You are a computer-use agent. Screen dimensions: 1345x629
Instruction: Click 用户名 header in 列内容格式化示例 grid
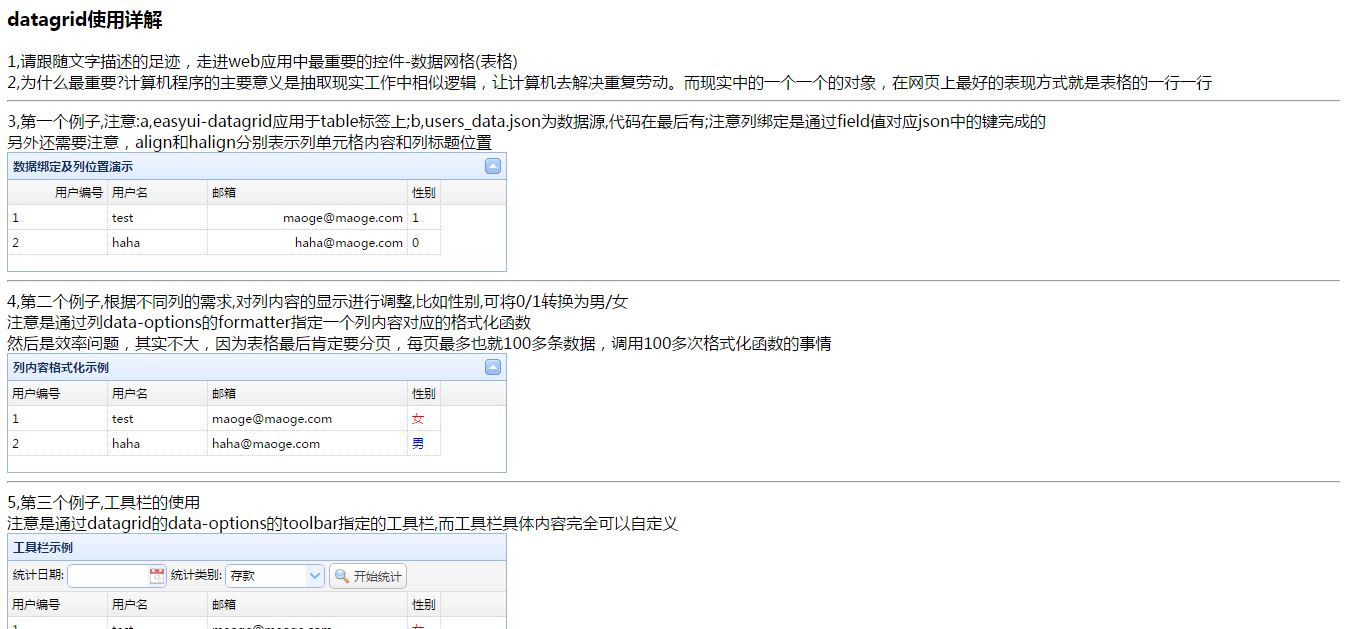tap(157, 393)
